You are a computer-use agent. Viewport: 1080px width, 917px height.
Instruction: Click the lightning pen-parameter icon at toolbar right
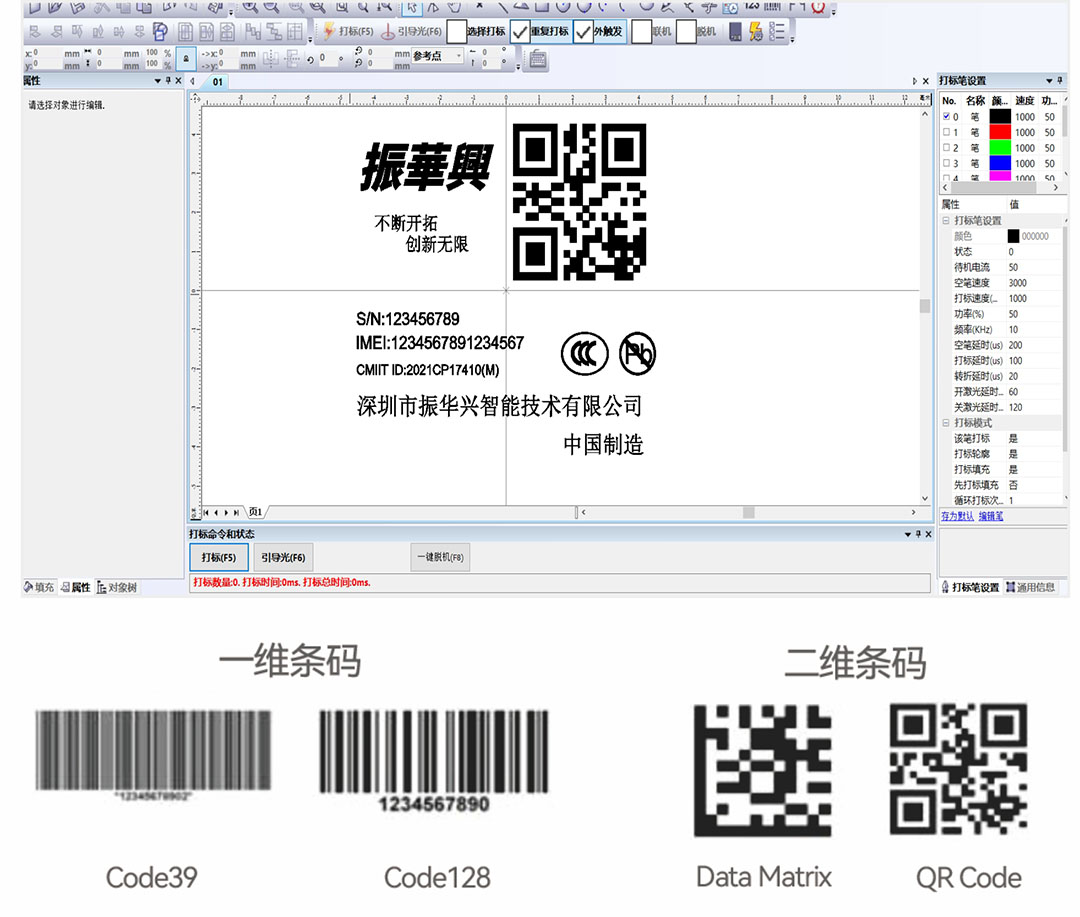click(754, 32)
